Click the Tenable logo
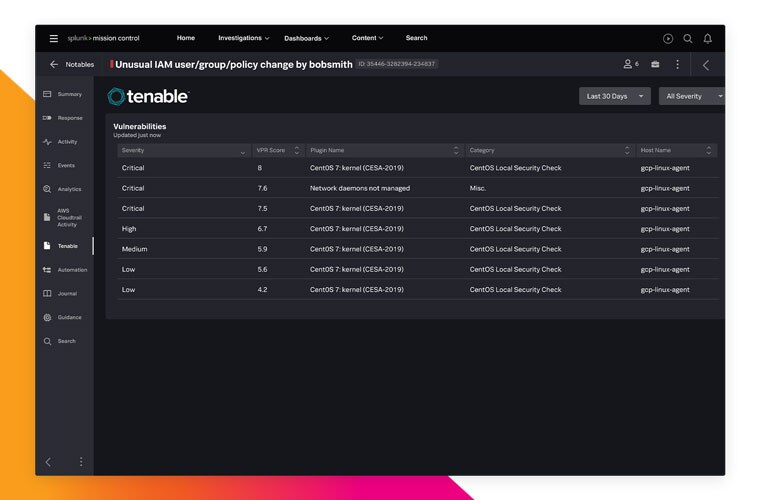760x500 pixels. [x=148, y=96]
